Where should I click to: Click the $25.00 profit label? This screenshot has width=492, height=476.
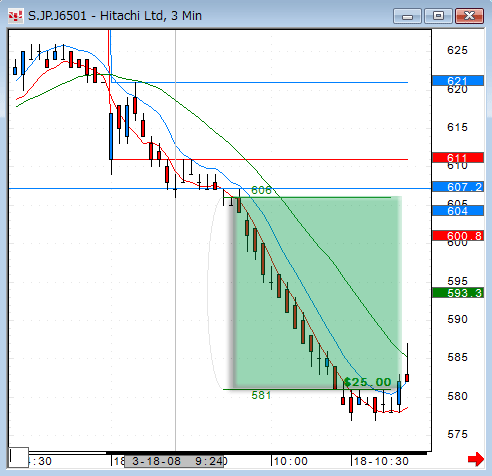367,382
